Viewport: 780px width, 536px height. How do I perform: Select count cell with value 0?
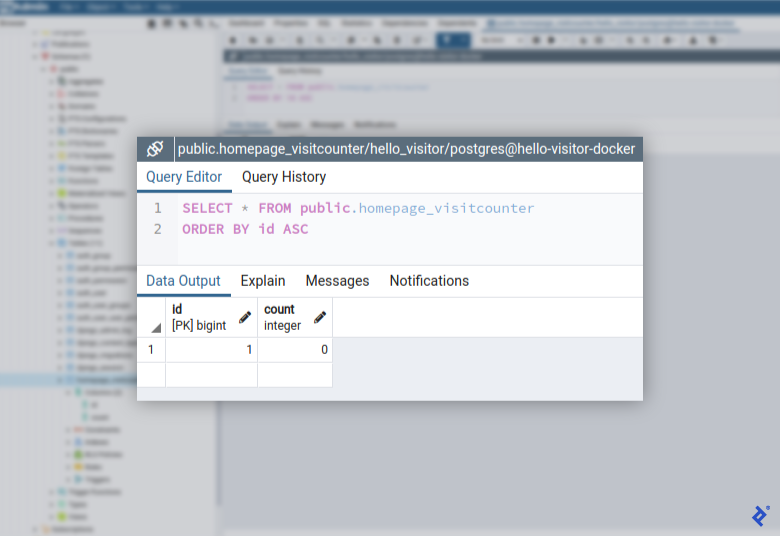(x=295, y=350)
